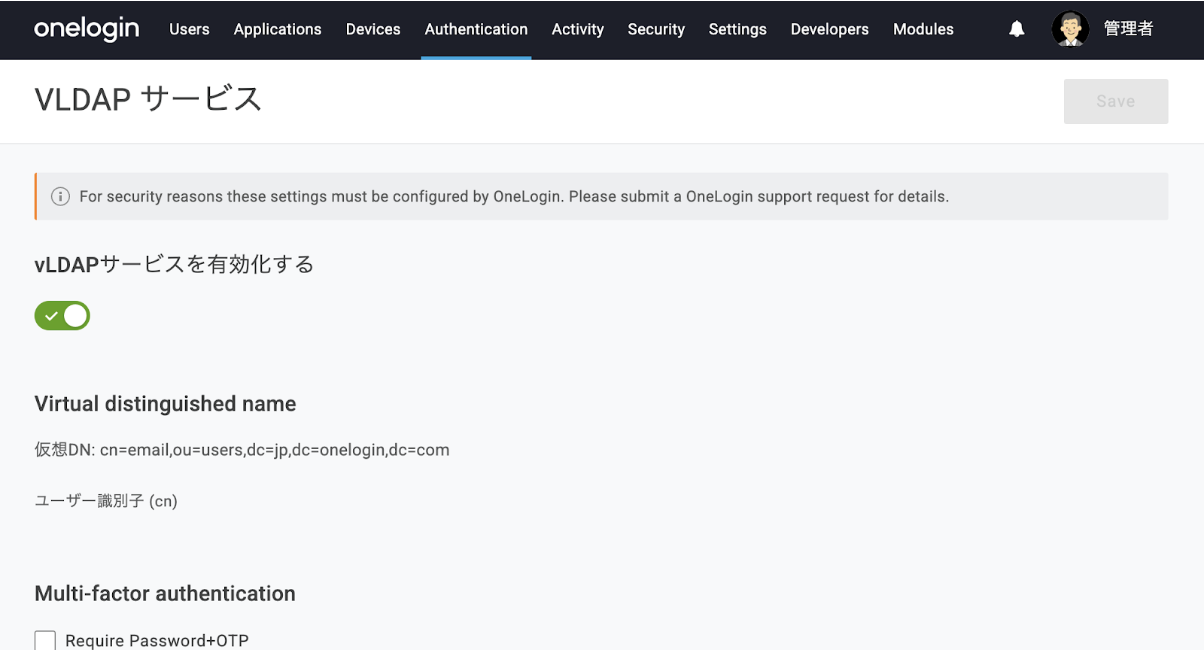Select the Authentication tab
This screenshot has height=650, width=1204.
(x=476, y=29)
